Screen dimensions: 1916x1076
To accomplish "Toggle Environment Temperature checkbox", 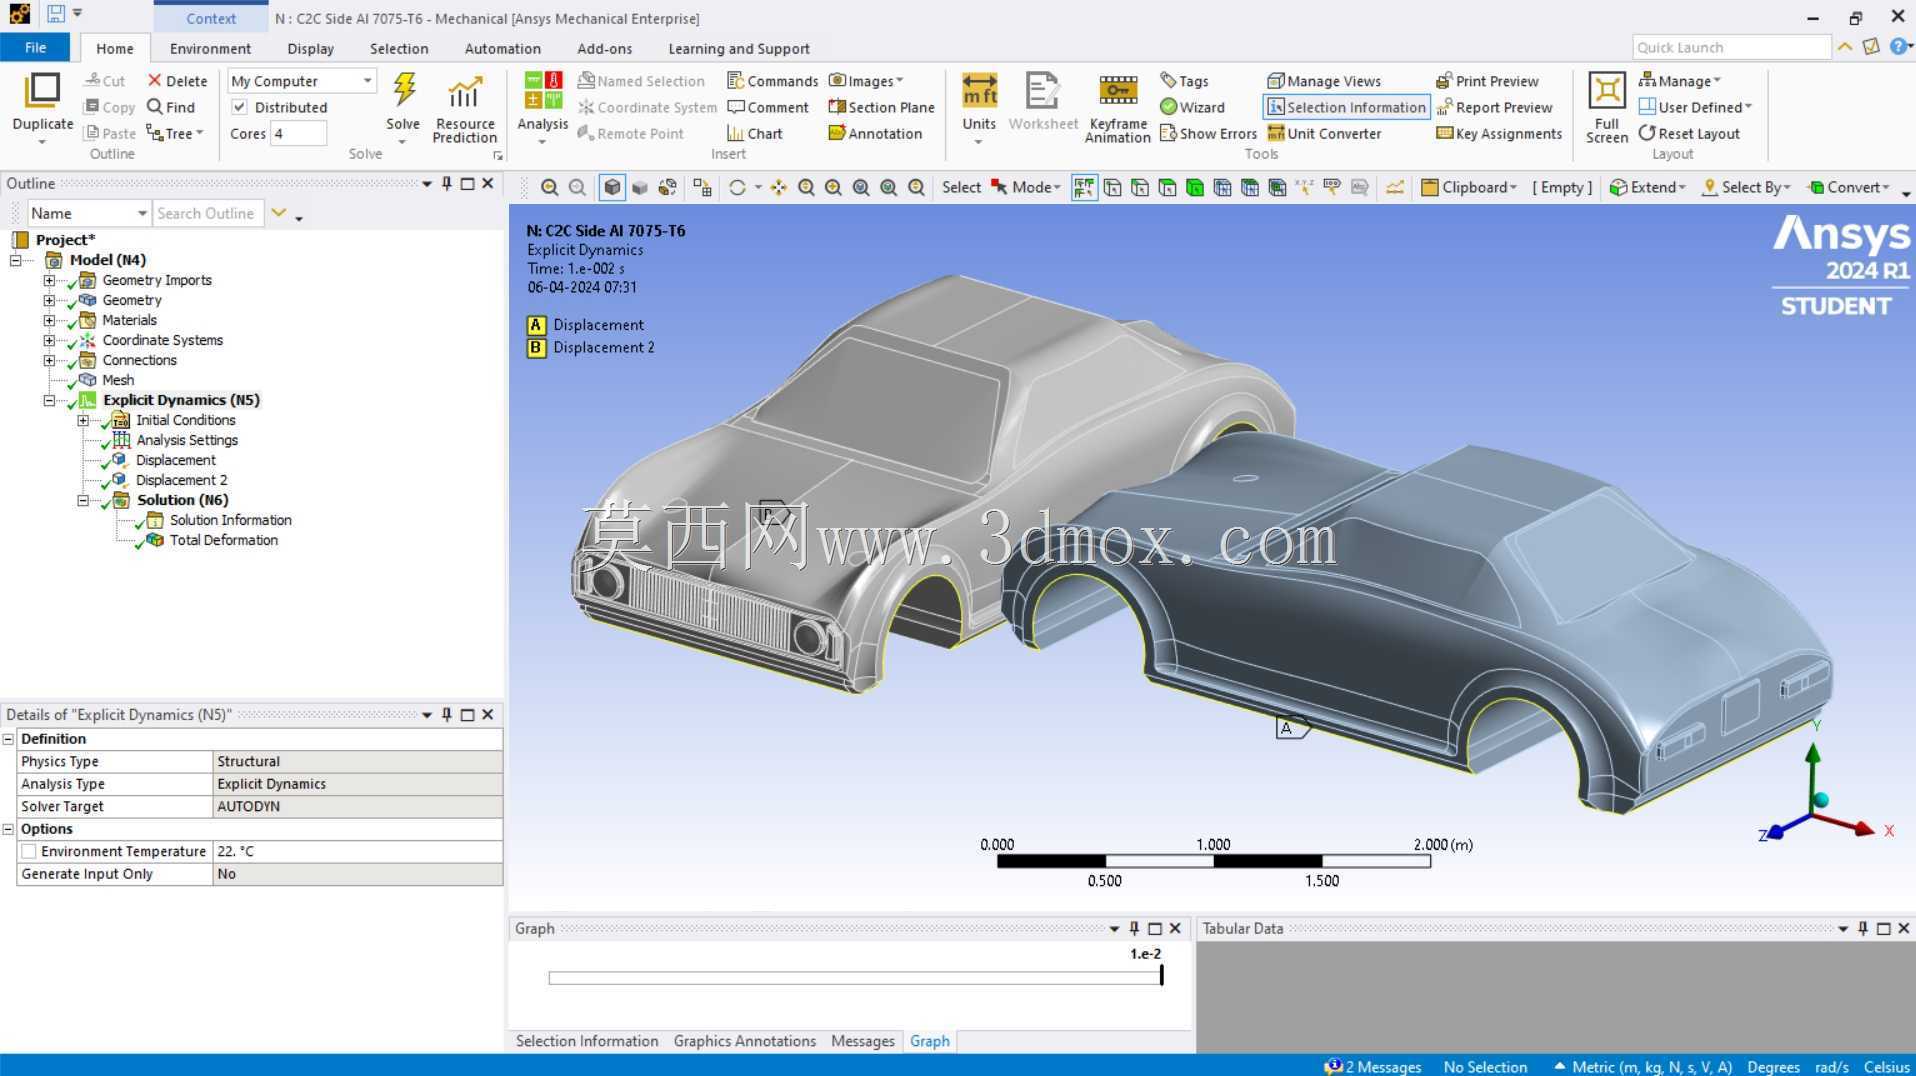I will pos(29,851).
